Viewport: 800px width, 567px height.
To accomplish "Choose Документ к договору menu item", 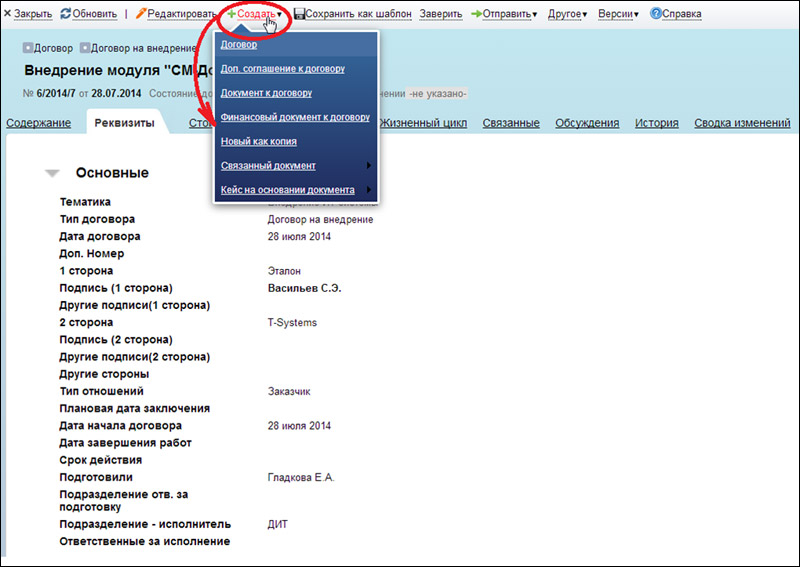I will point(266,93).
